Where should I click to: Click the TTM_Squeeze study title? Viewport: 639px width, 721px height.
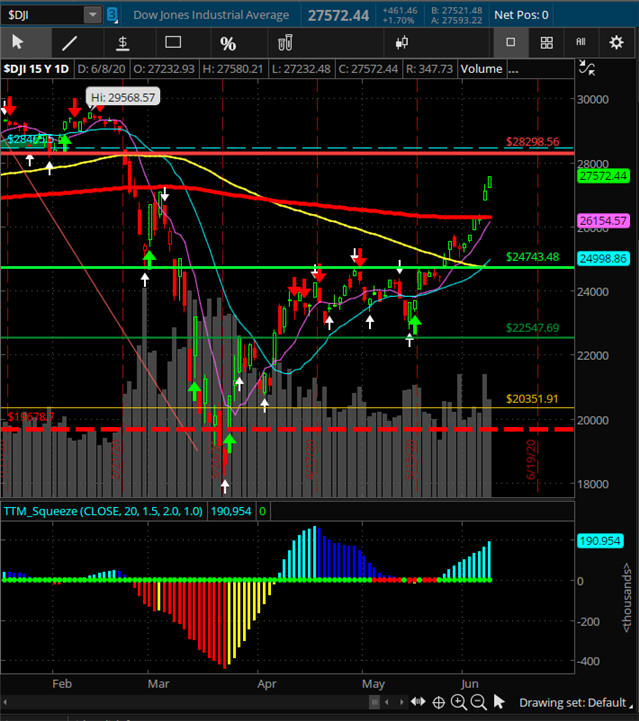(x=42, y=511)
